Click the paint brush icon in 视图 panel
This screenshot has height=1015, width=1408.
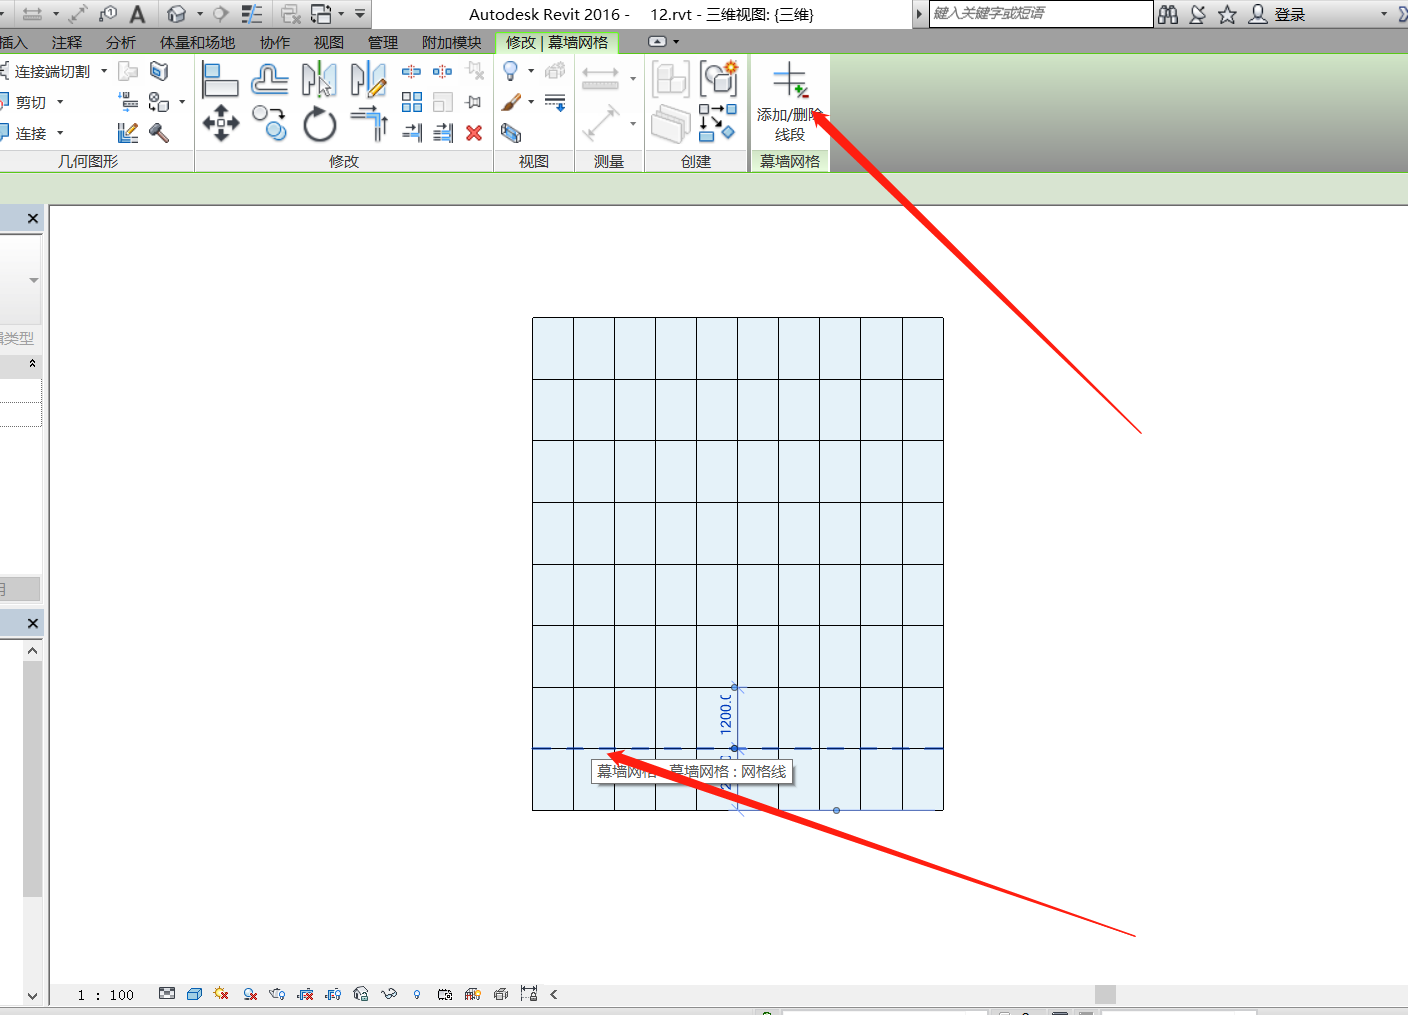point(511,102)
